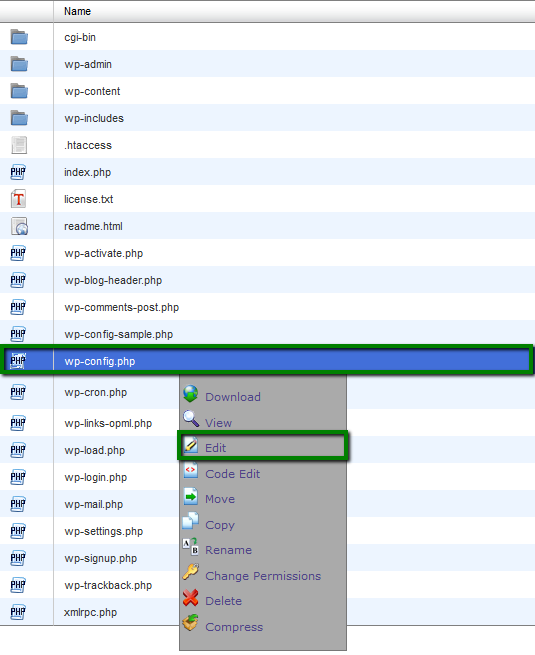This screenshot has width=535, height=655.
Task: Click the Edit pencil icon
Action: 191,445
